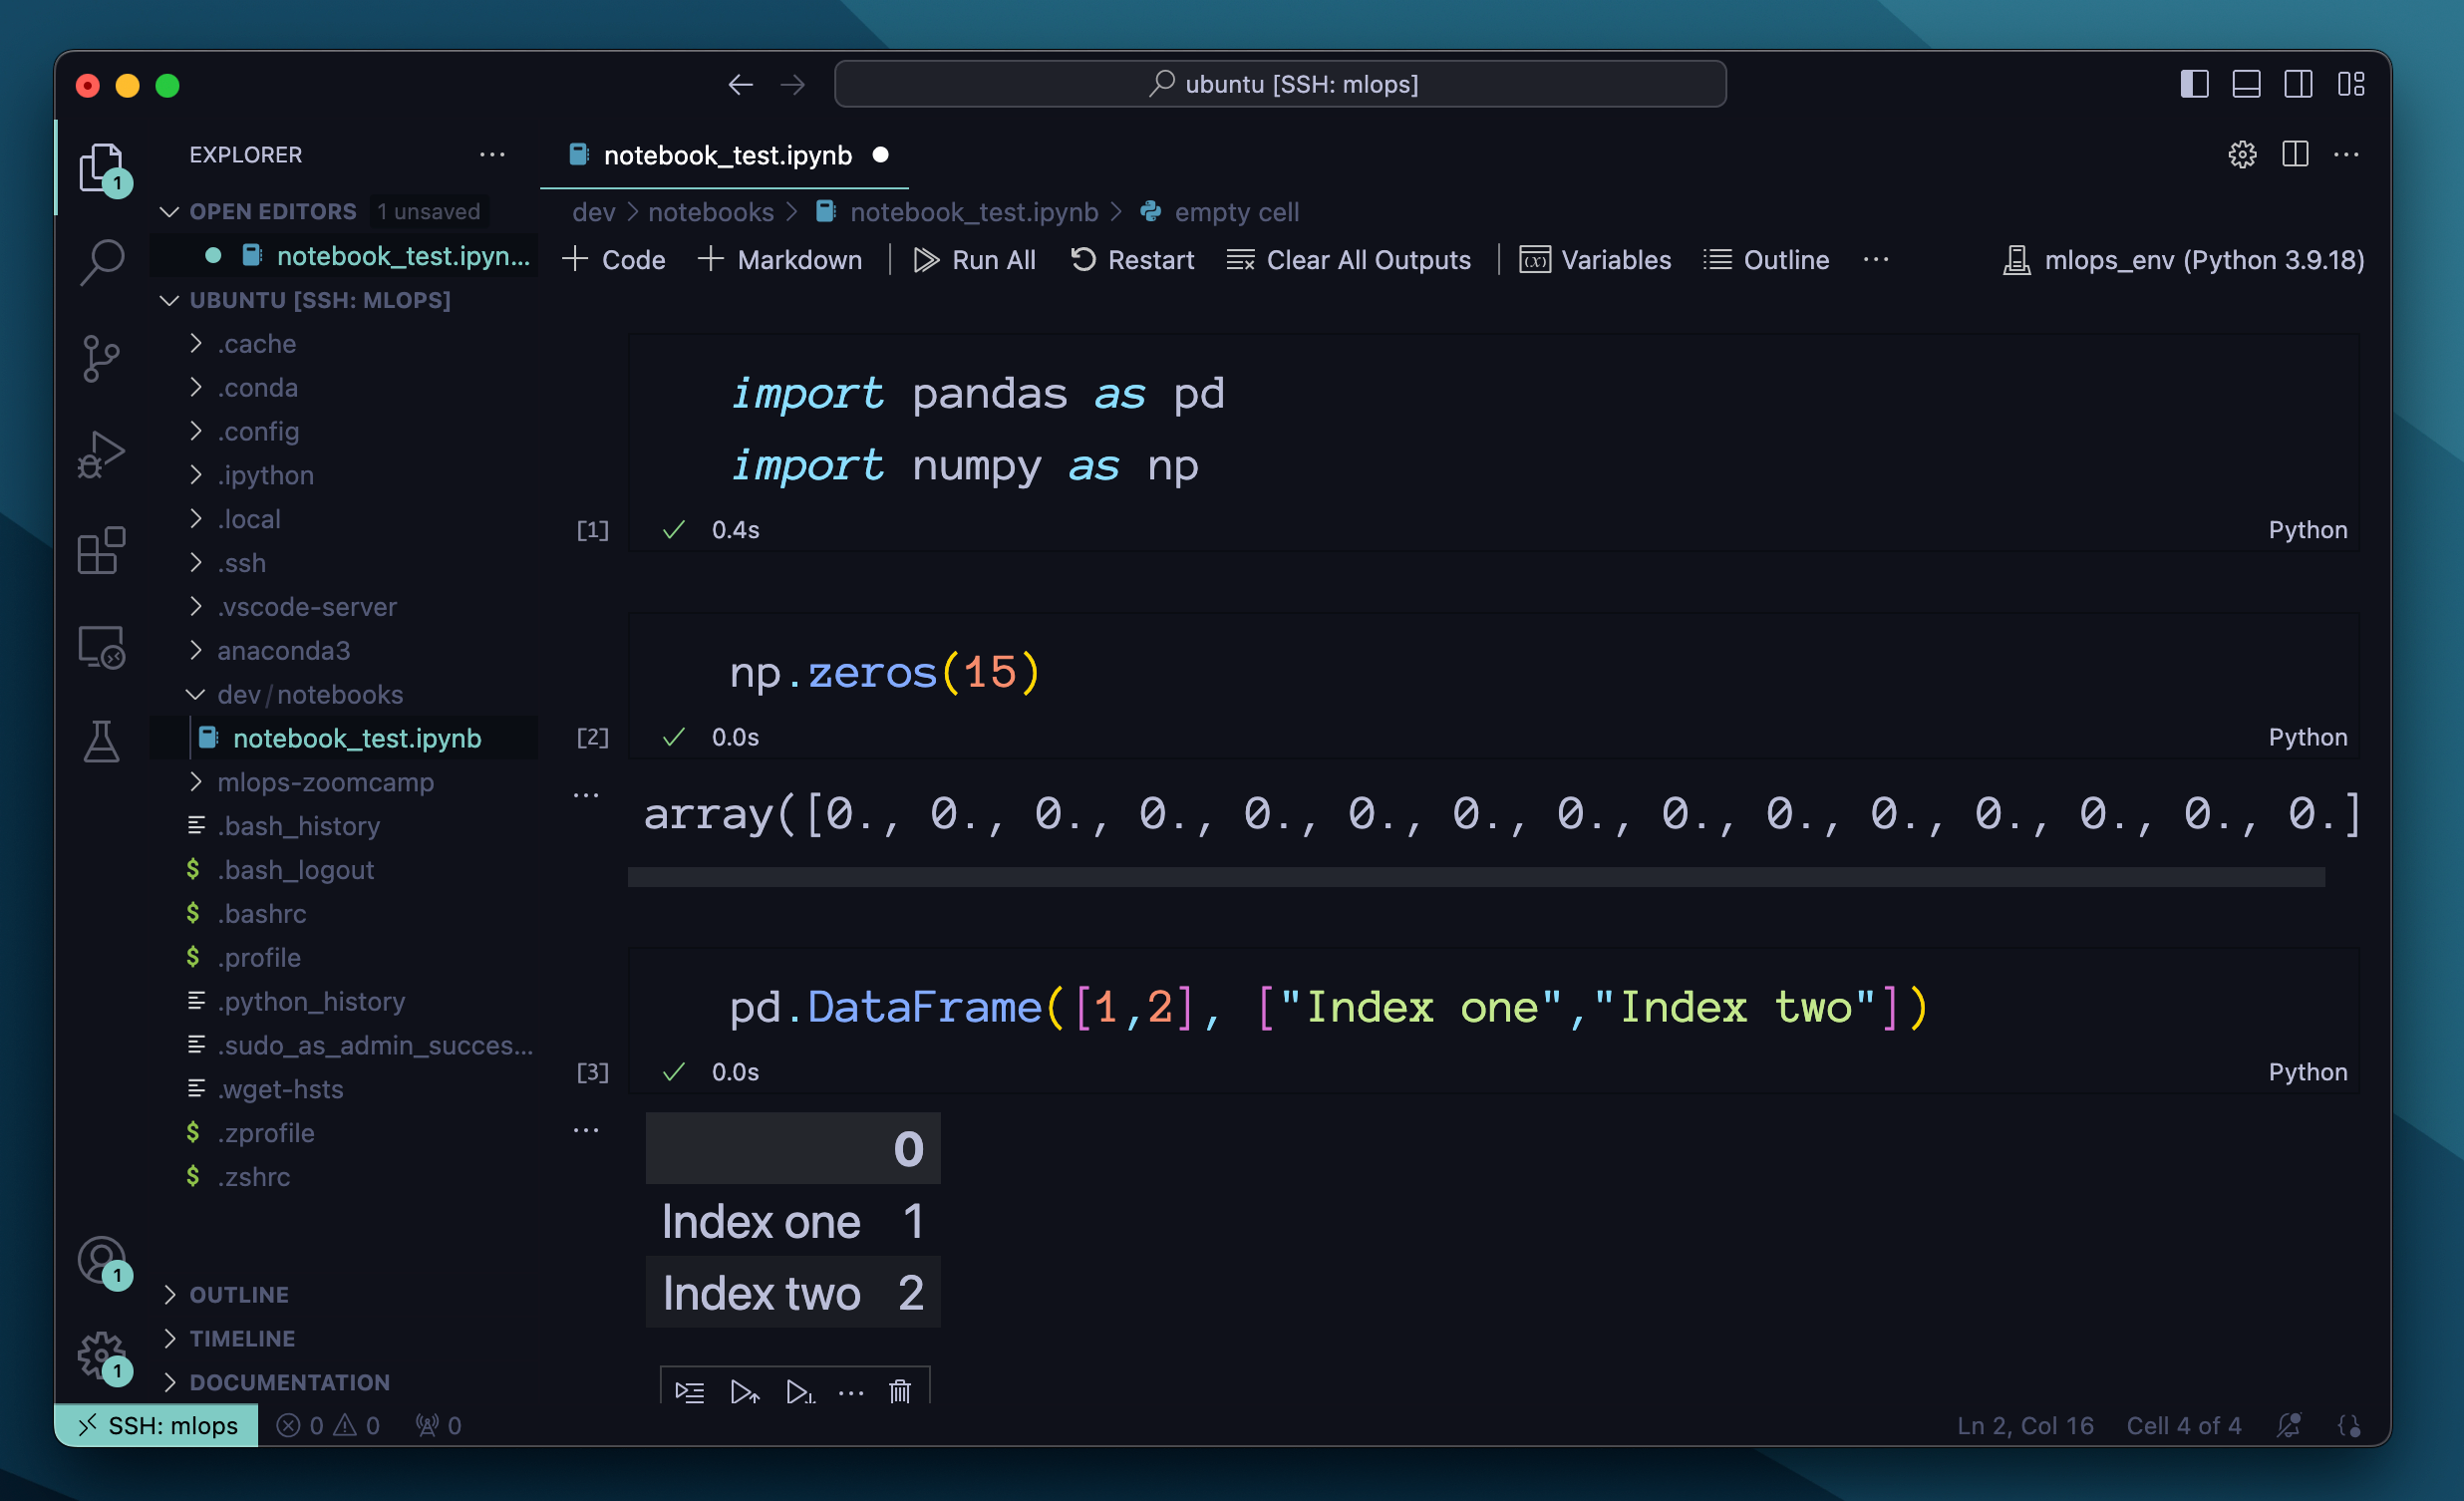Click the Add Markdown cell button
The width and height of the screenshot is (2464, 1501).
click(x=781, y=260)
